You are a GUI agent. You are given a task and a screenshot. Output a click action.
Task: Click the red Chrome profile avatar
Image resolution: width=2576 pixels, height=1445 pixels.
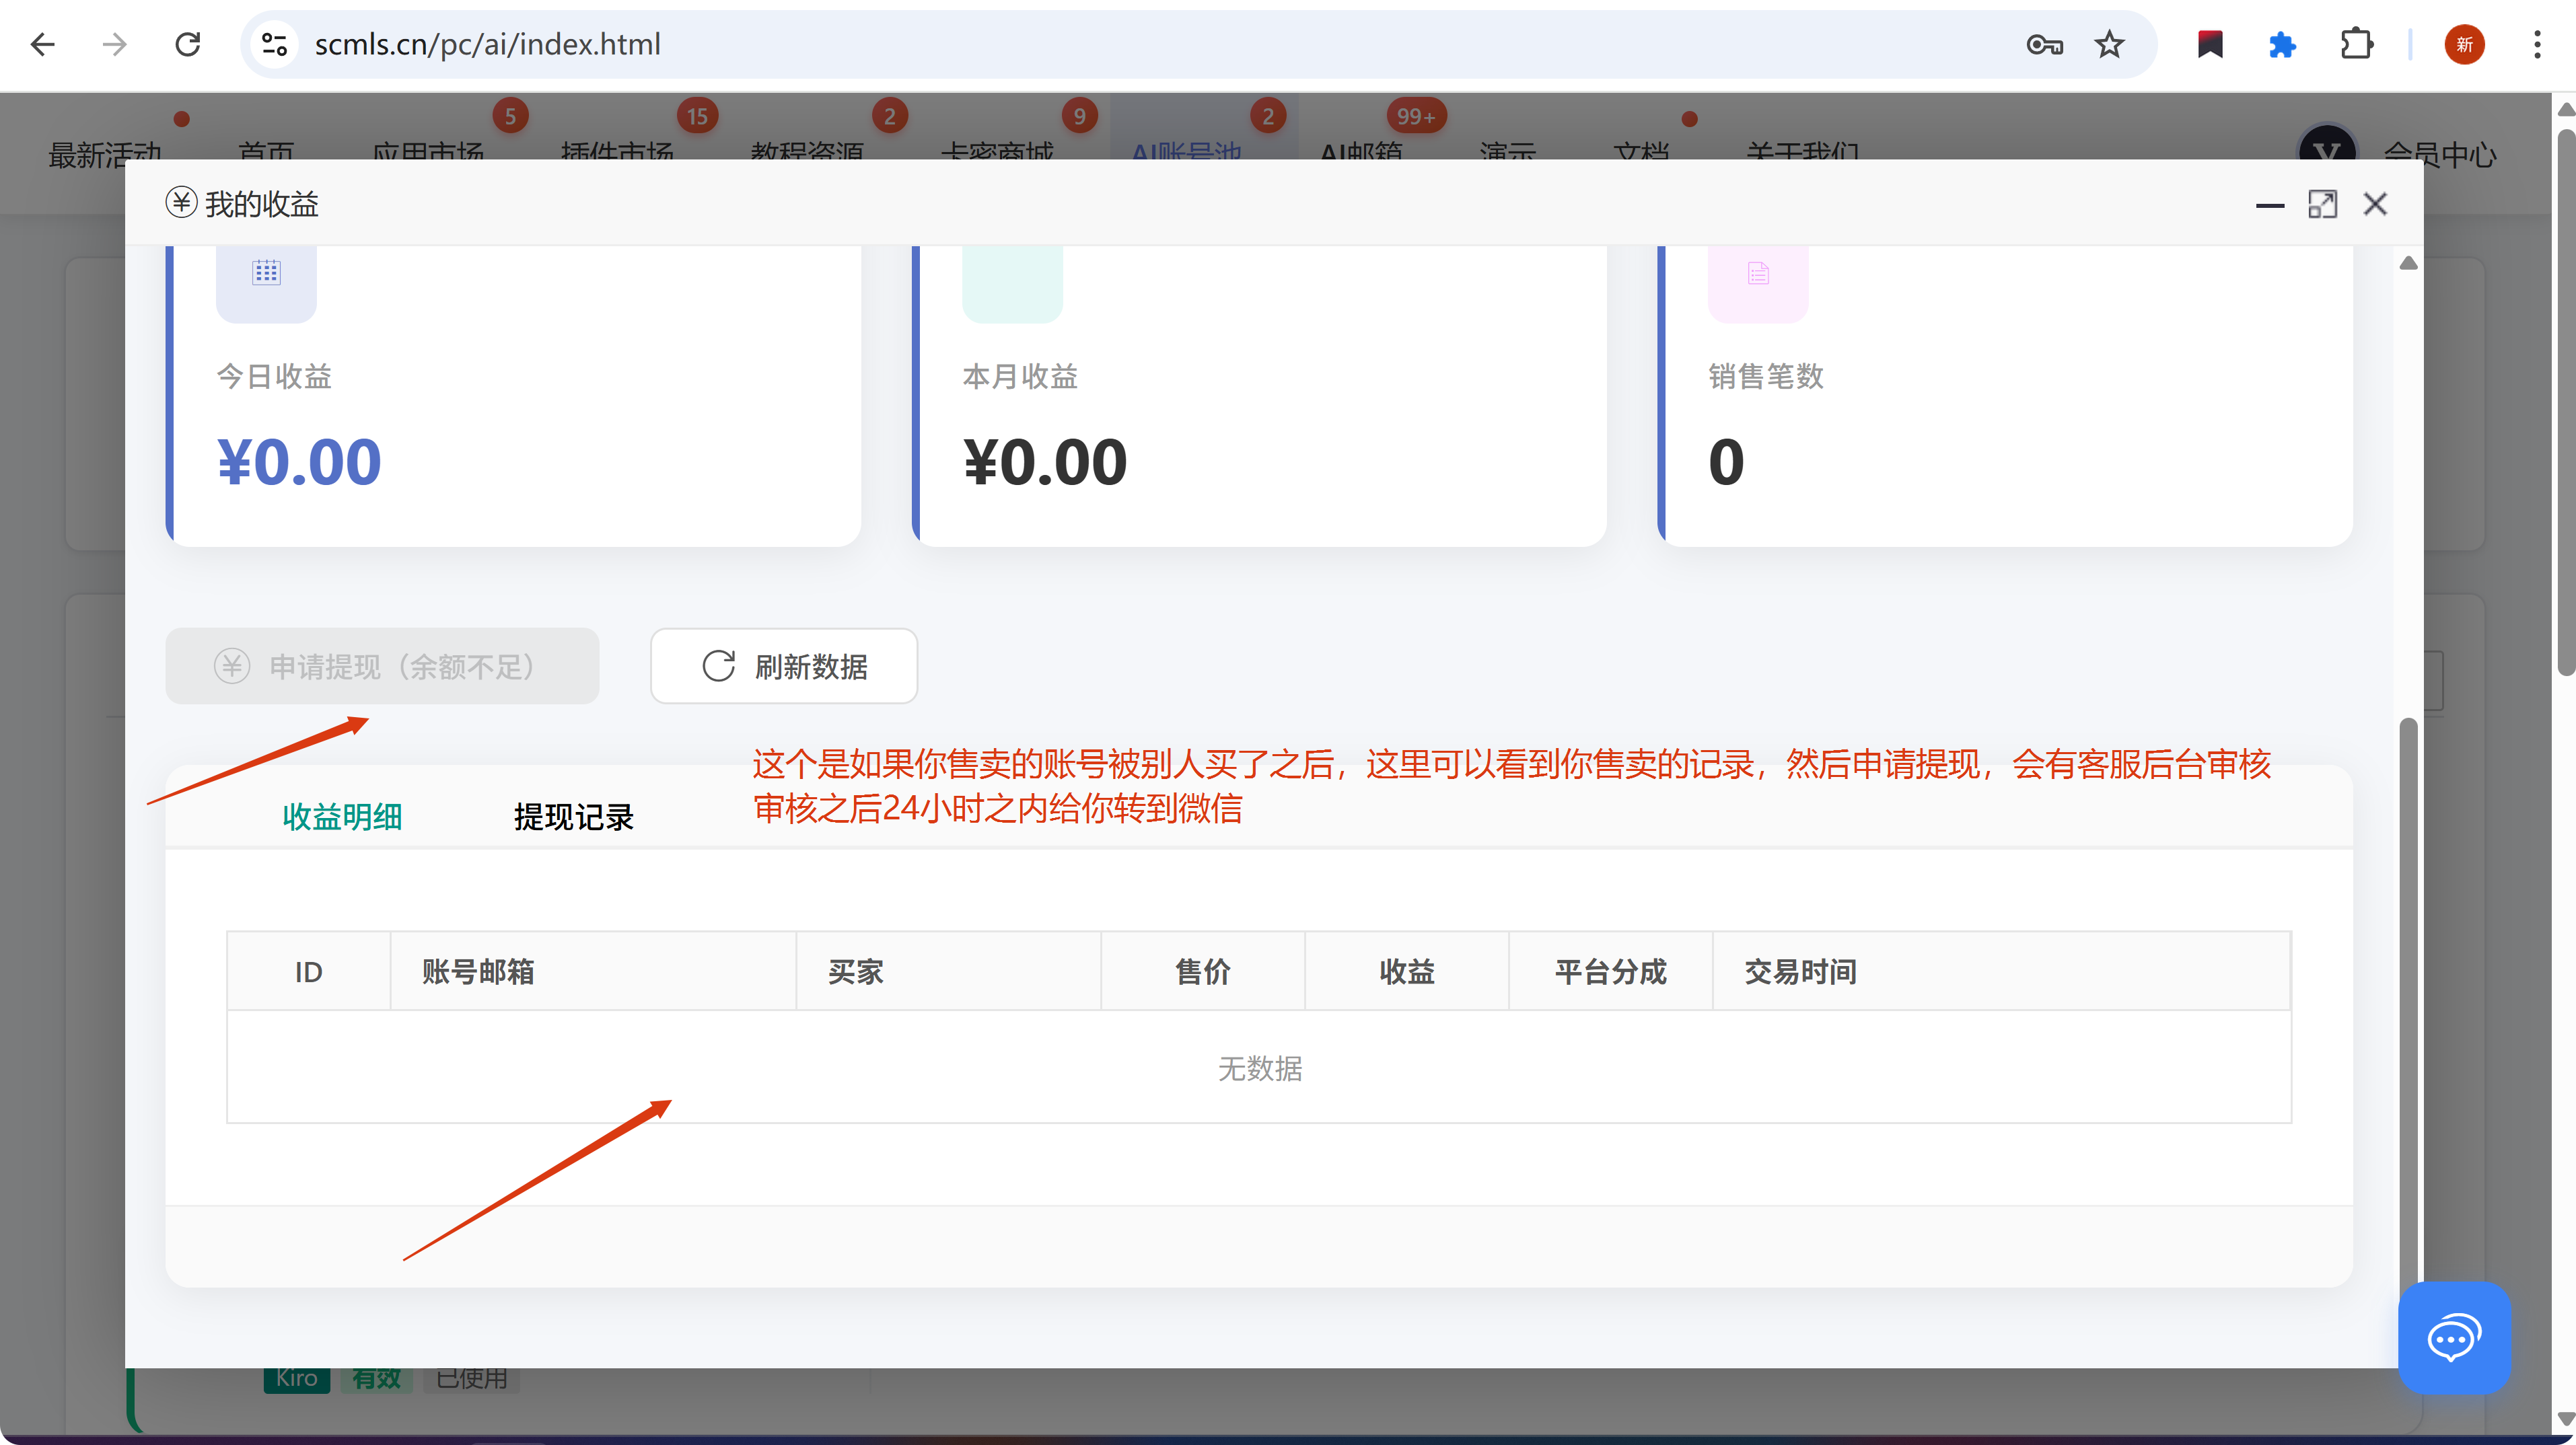coord(2464,44)
